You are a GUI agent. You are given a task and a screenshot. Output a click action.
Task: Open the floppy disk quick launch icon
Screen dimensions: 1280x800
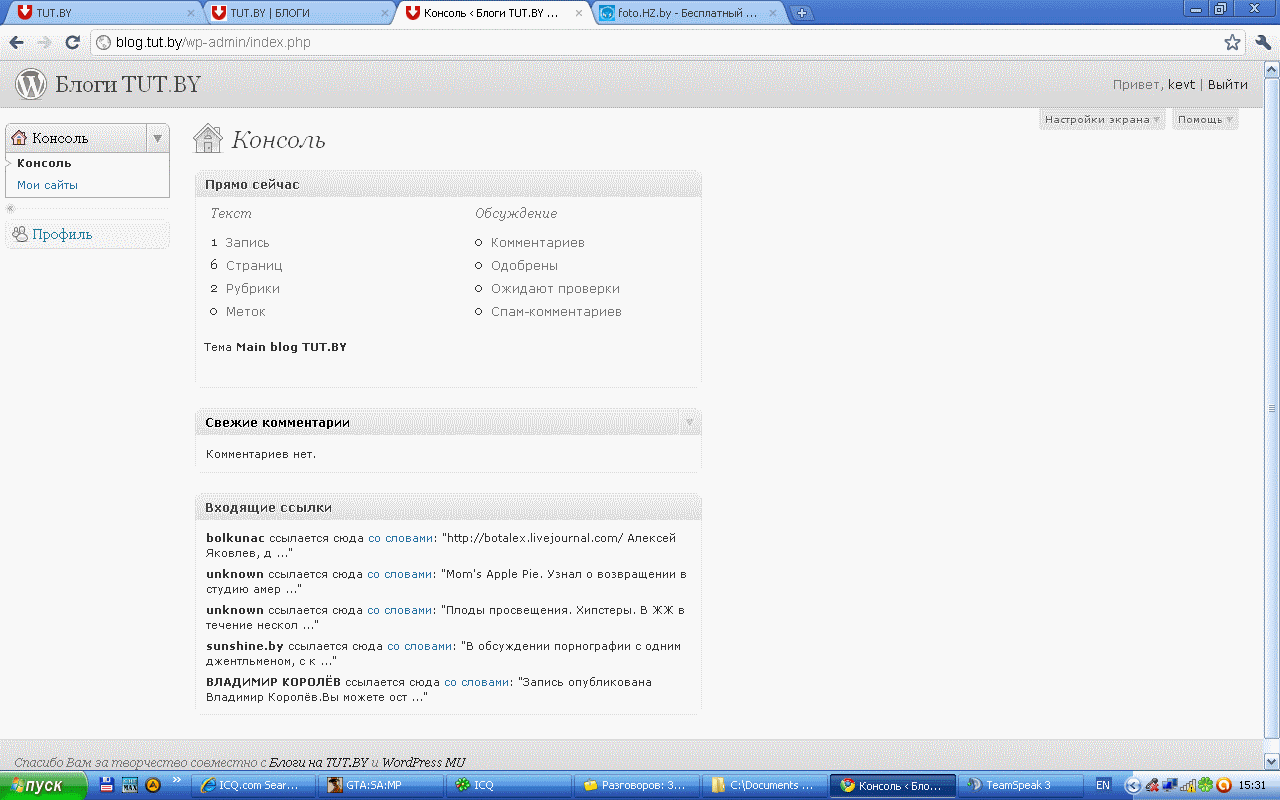click(x=107, y=785)
